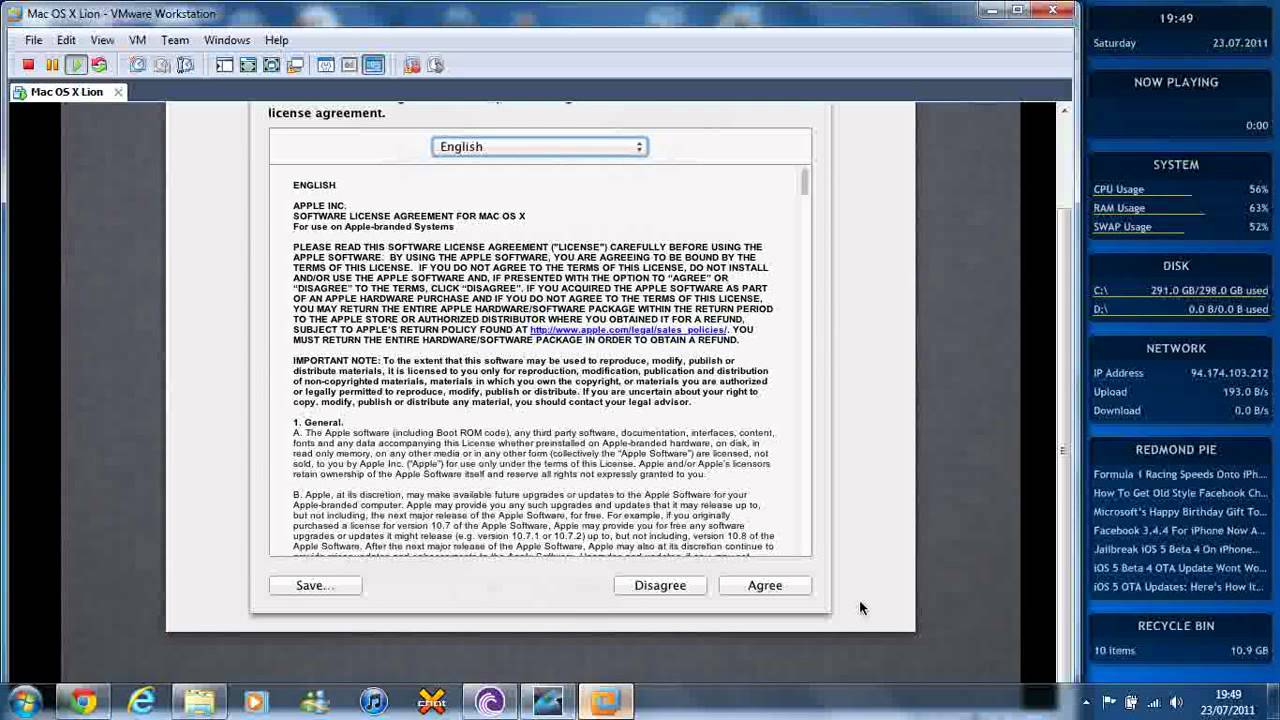1280x720 pixels.
Task: Open the taskbar icon next to BitTorrent
Action: click(547, 702)
